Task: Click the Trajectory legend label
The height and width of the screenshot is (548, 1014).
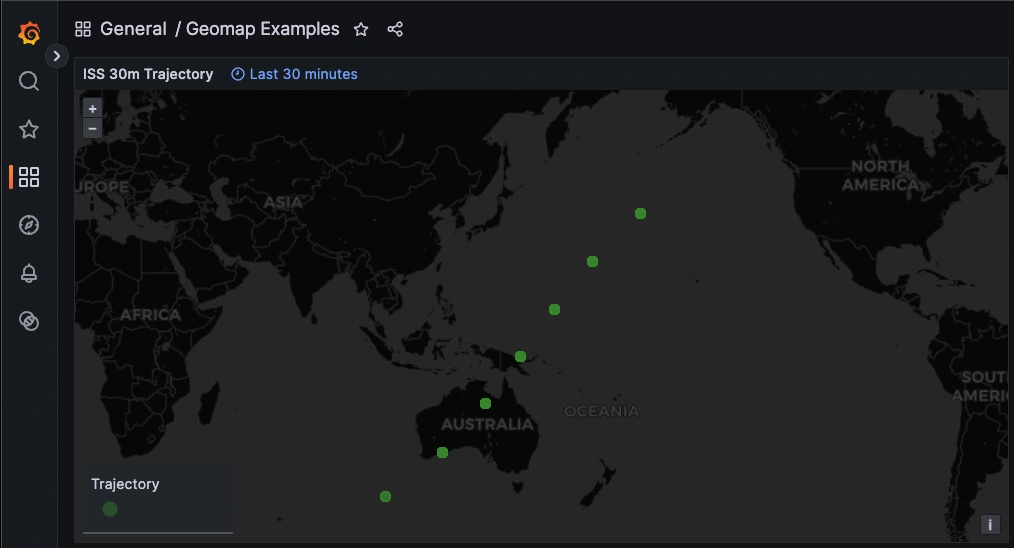Action: (x=125, y=484)
